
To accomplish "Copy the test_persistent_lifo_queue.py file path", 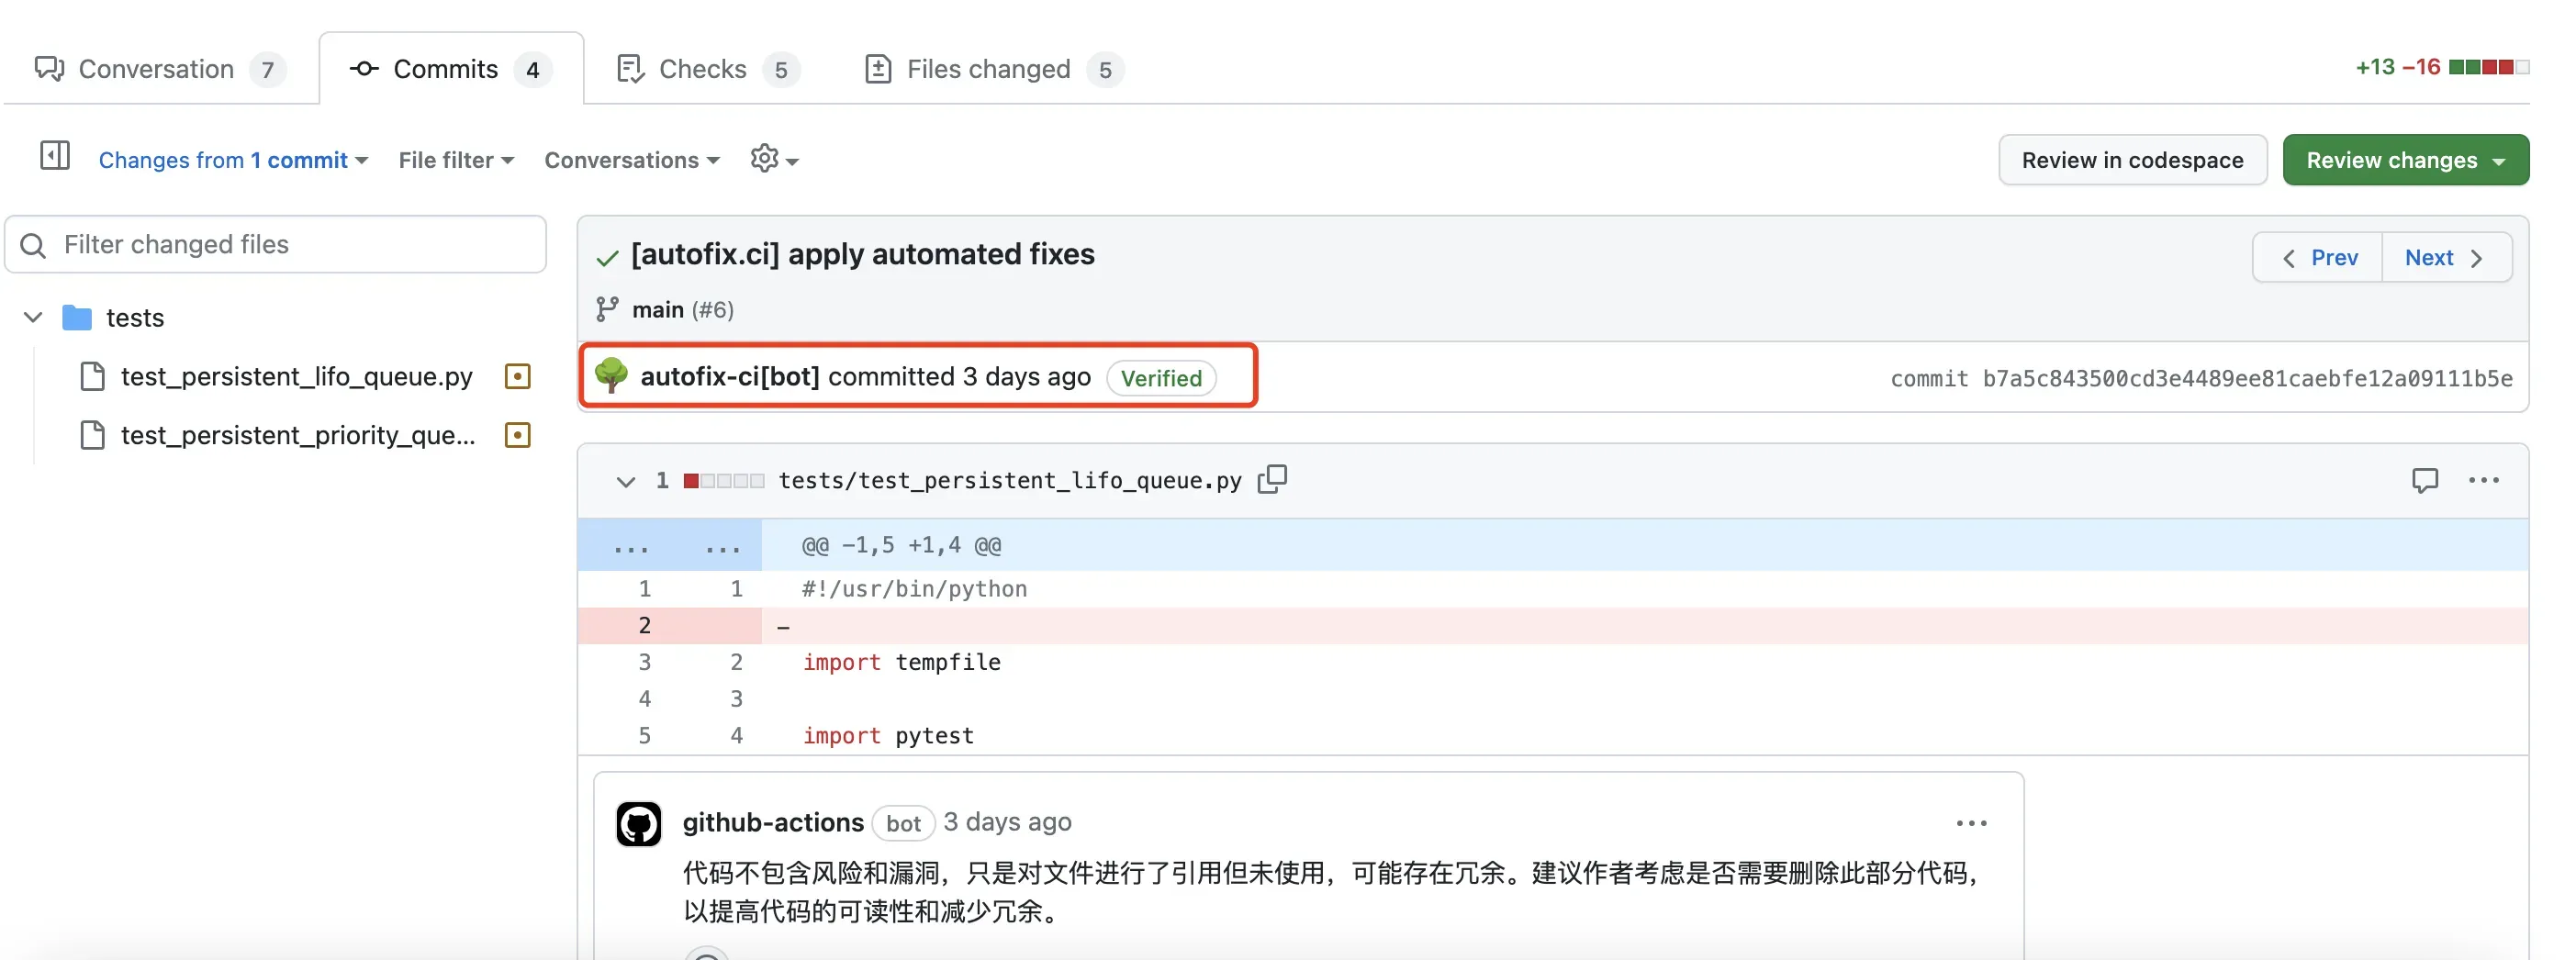I will pyautogui.click(x=1272, y=479).
